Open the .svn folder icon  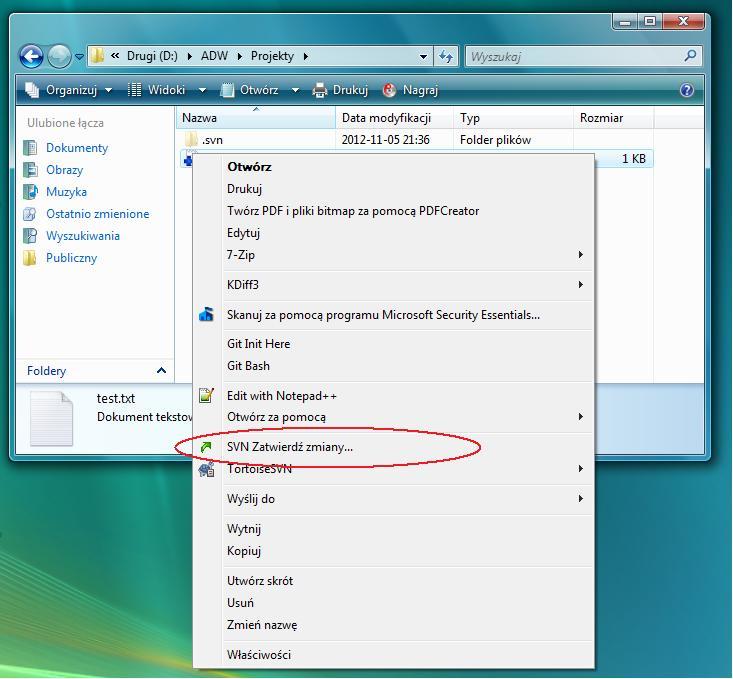pos(190,140)
